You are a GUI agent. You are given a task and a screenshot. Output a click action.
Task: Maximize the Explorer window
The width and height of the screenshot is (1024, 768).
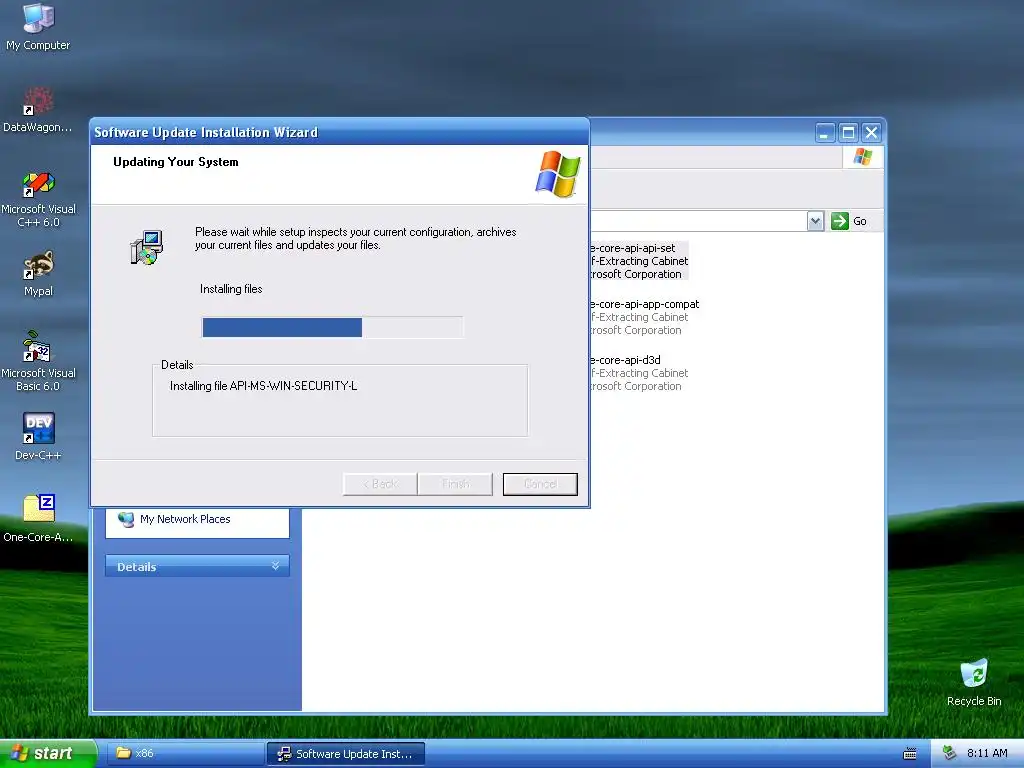pos(848,133)
